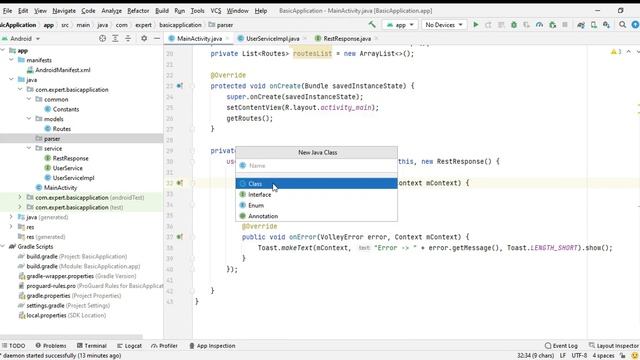Viewport: 640px width, 360px height.
Task: Open the Profile app icon
Action: point(539,25)
